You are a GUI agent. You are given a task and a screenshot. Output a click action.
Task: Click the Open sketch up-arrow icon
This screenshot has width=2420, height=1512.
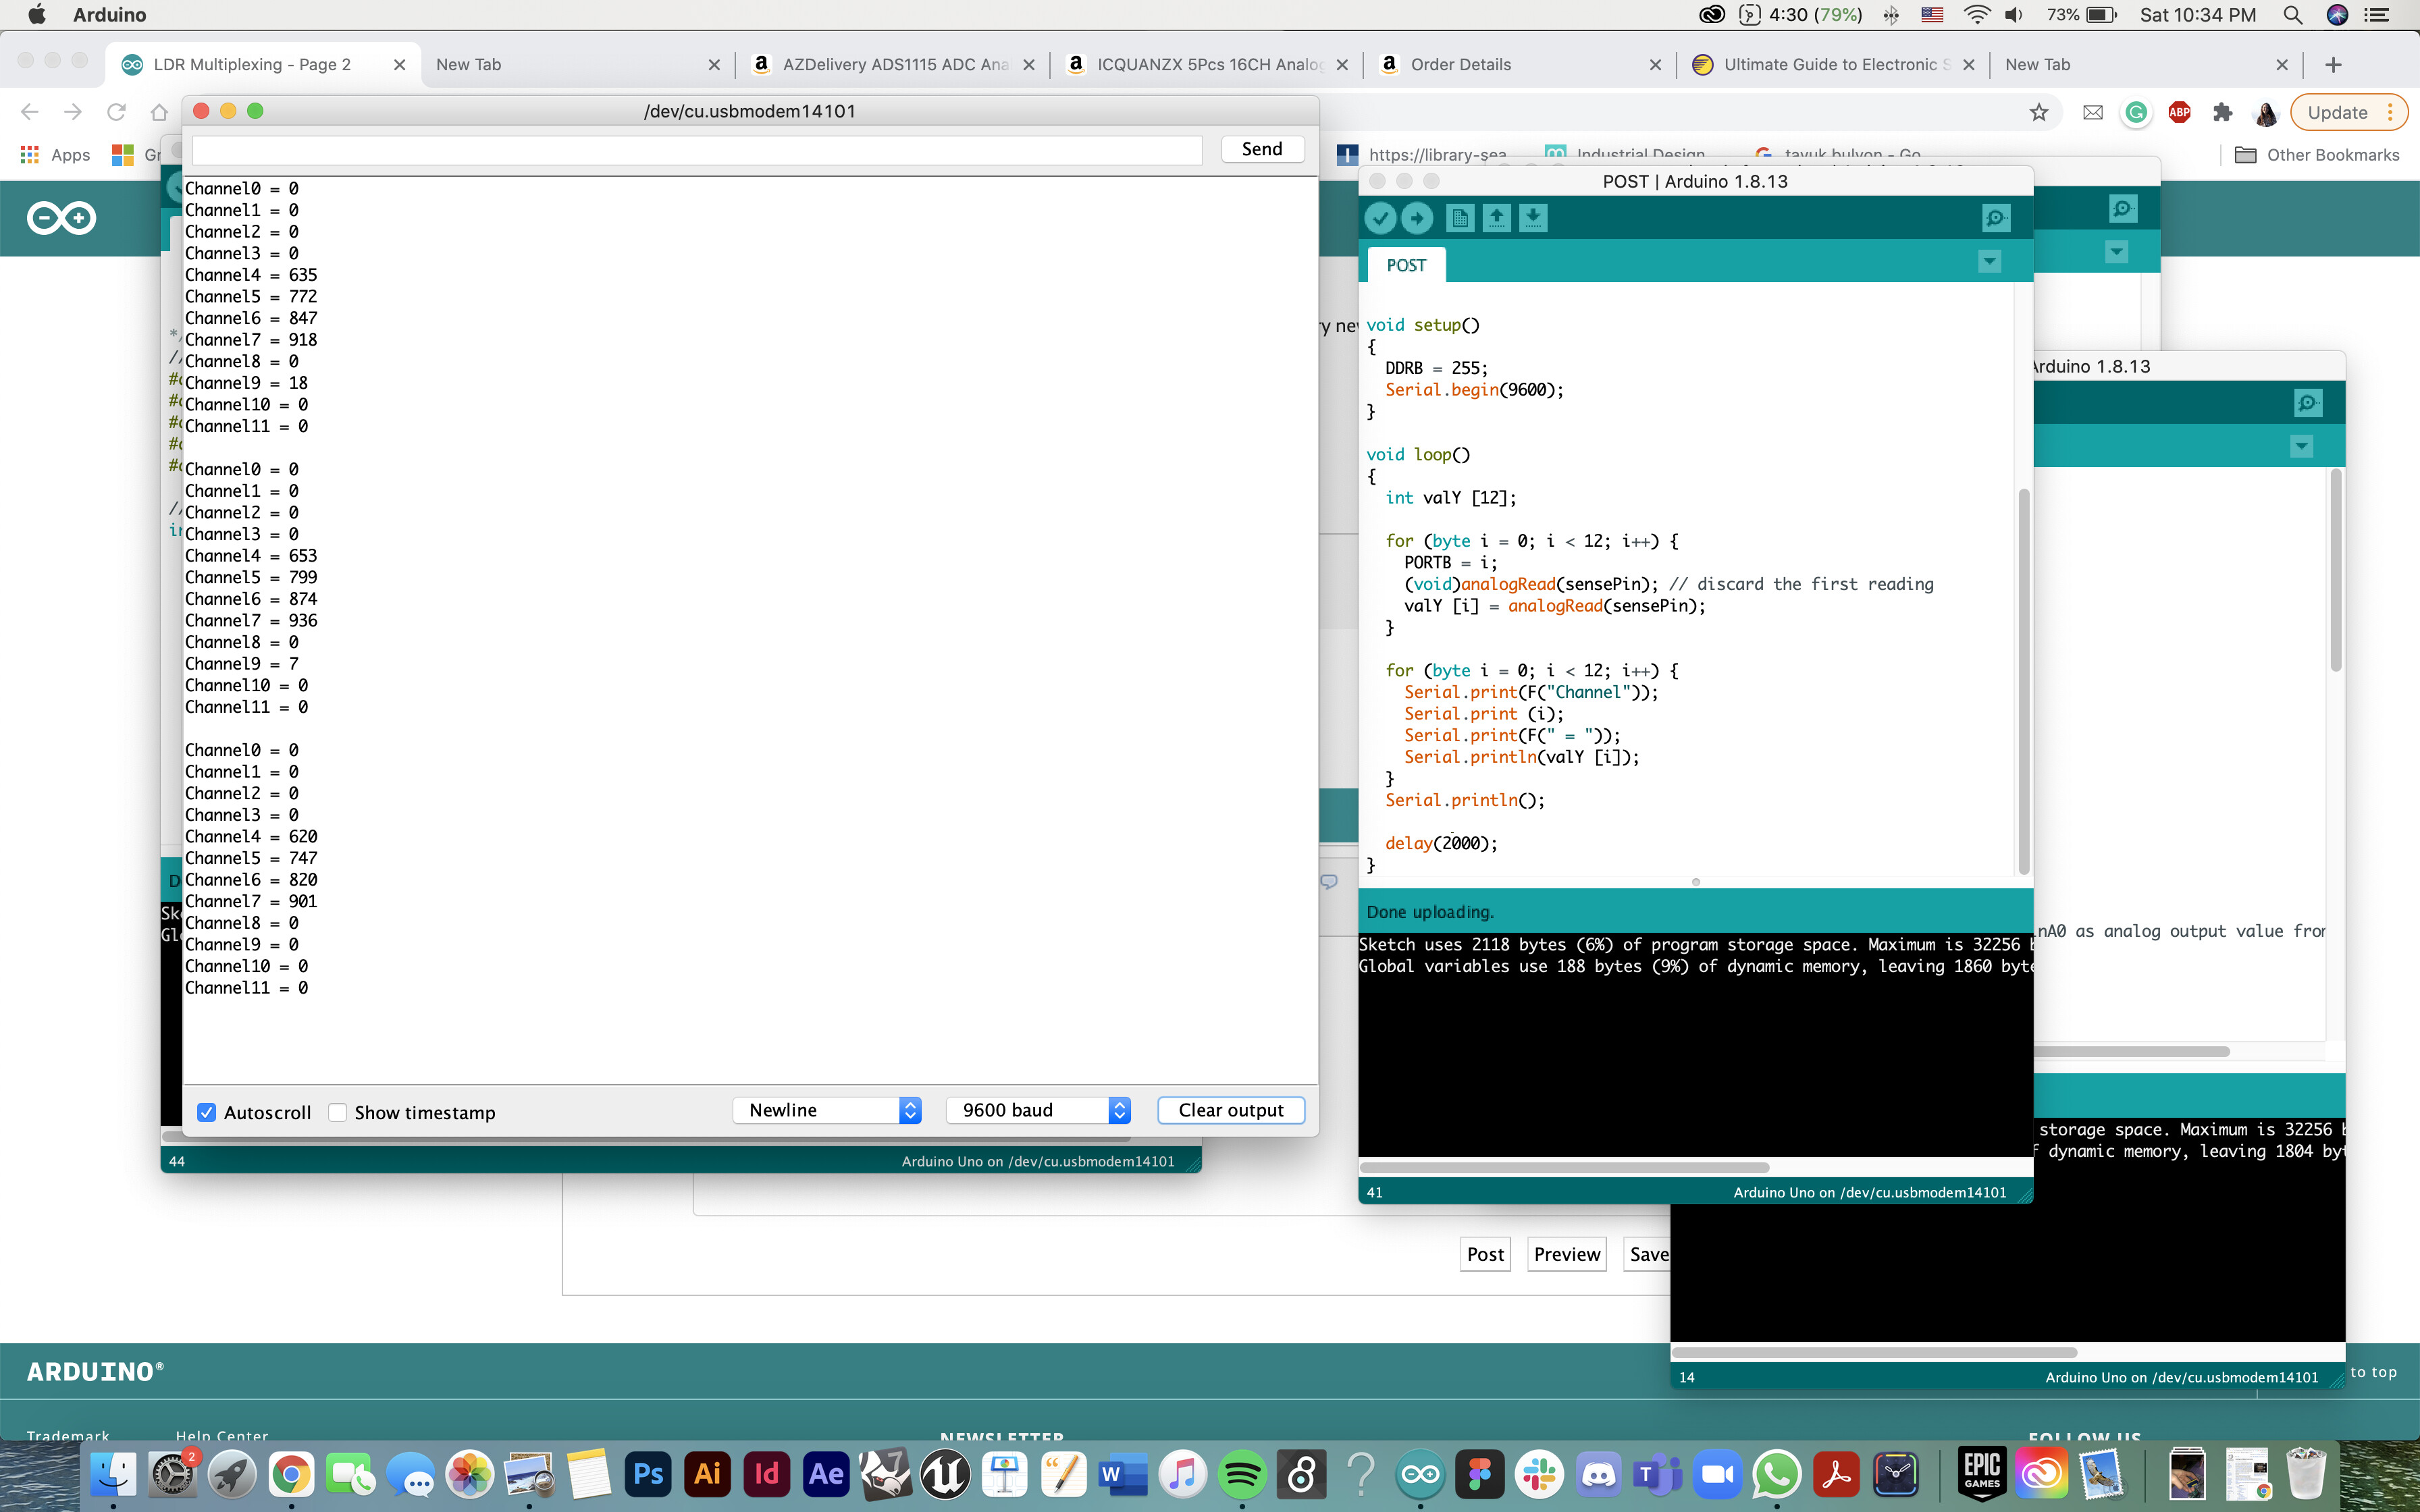(1496, 218)
